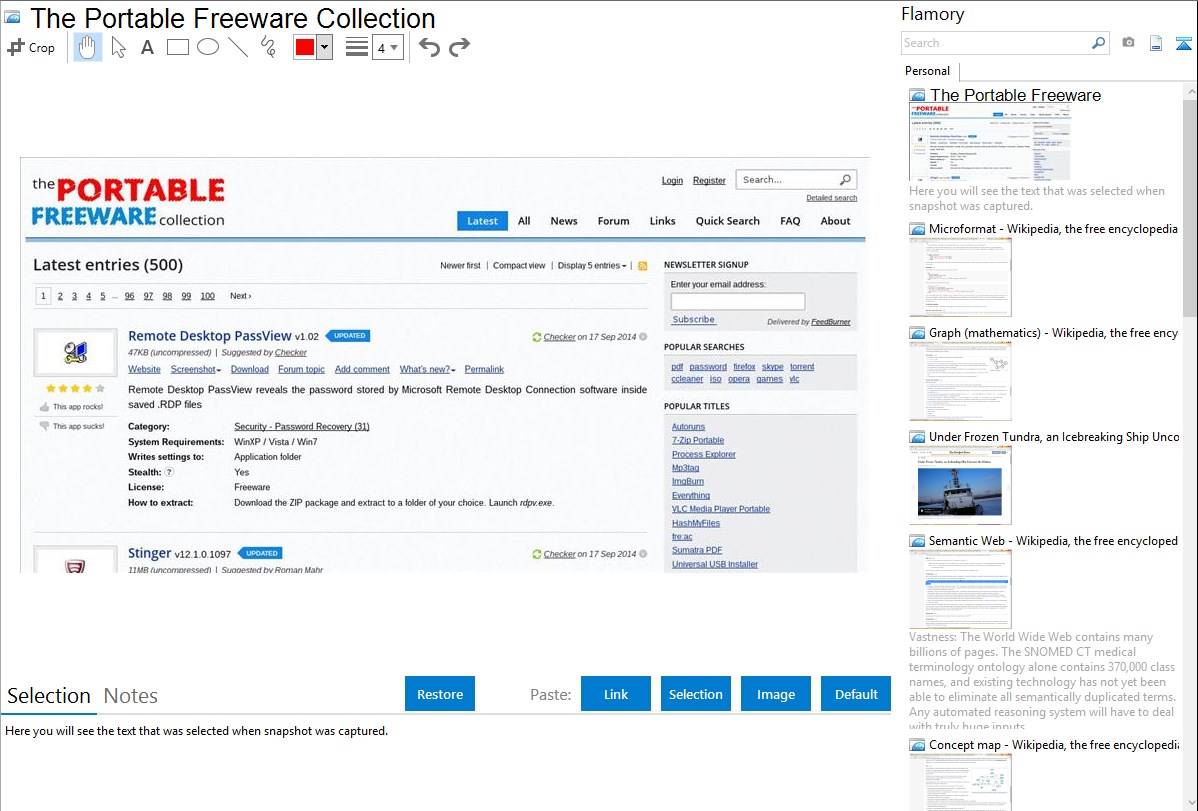This screenshot has width=1198, height=811.
Task: Open the line width 4 dropdown
Action: coord(387,48)
